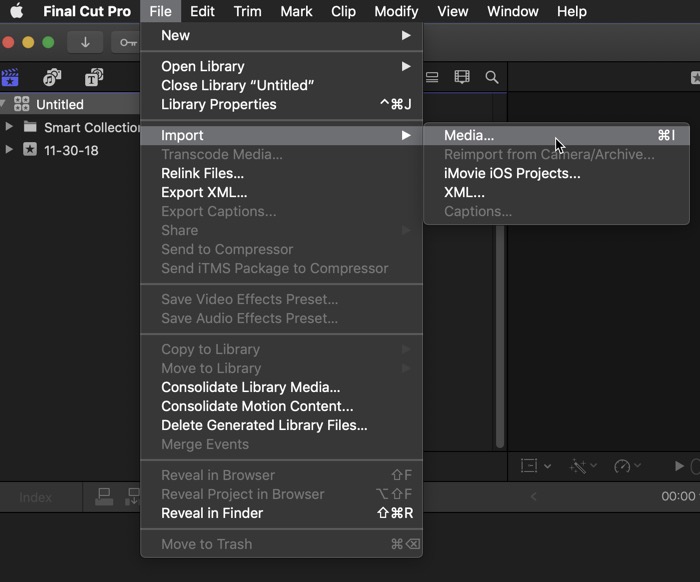Go back in timeline history arrow
The height and width of the screenshot is (582, 700).
click(x=533, y=496)
